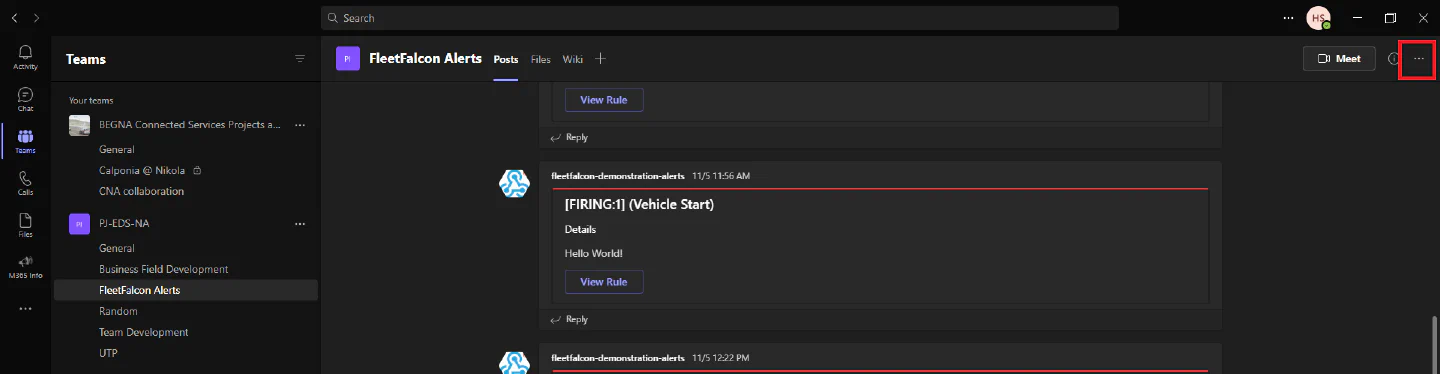Click bot avatar of 12:22 PM post
1440x374 pixels.
click(x=514, y=364)
